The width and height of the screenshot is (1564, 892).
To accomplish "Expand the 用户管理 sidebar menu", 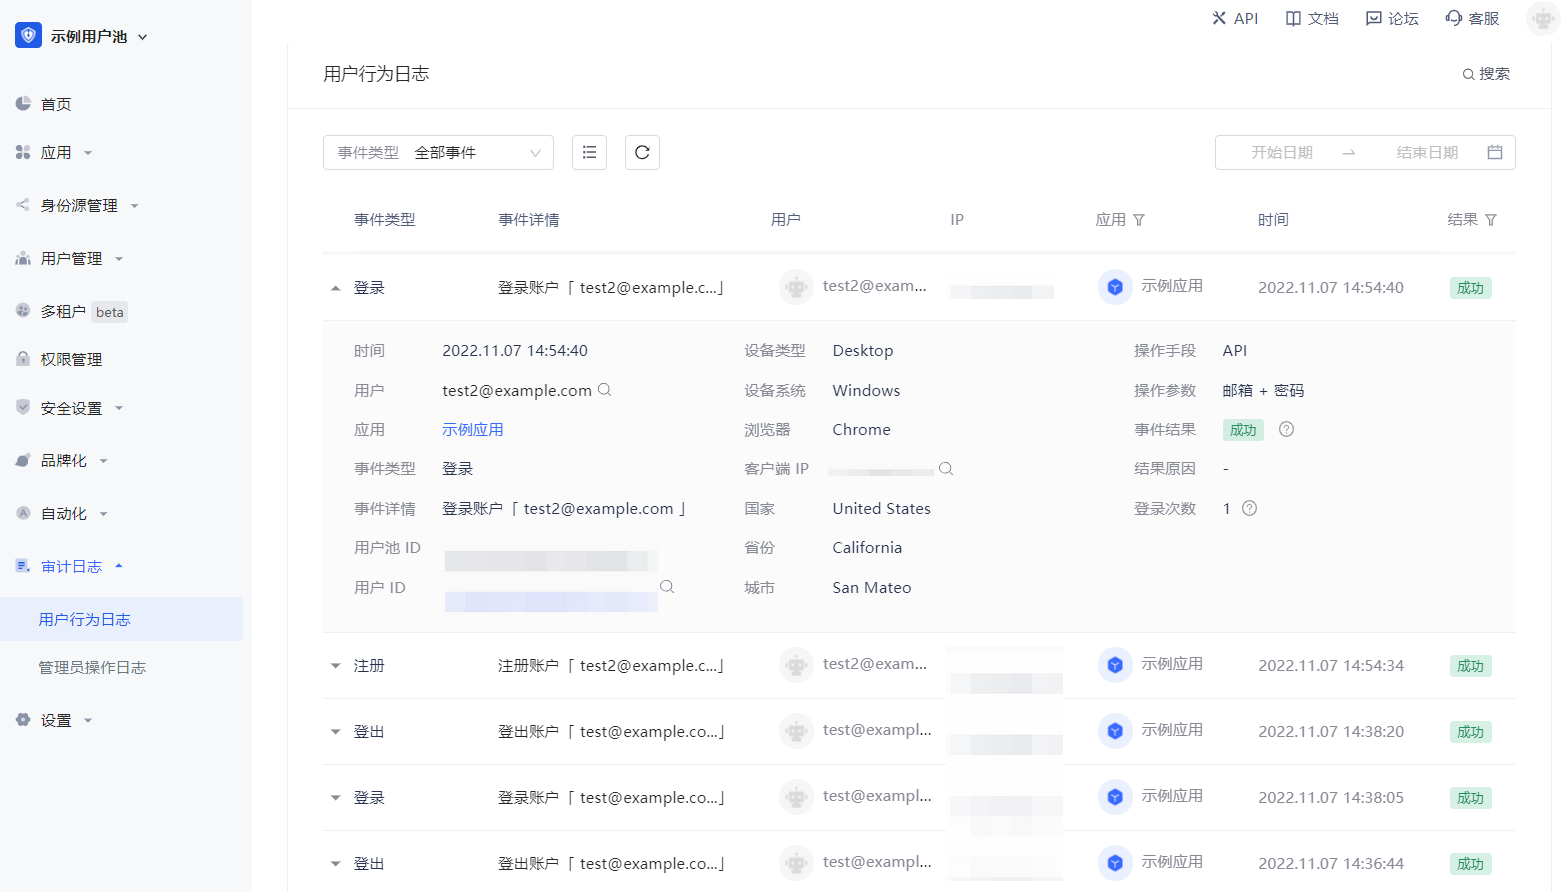I will pyautogui.click(x=72, y=259).
